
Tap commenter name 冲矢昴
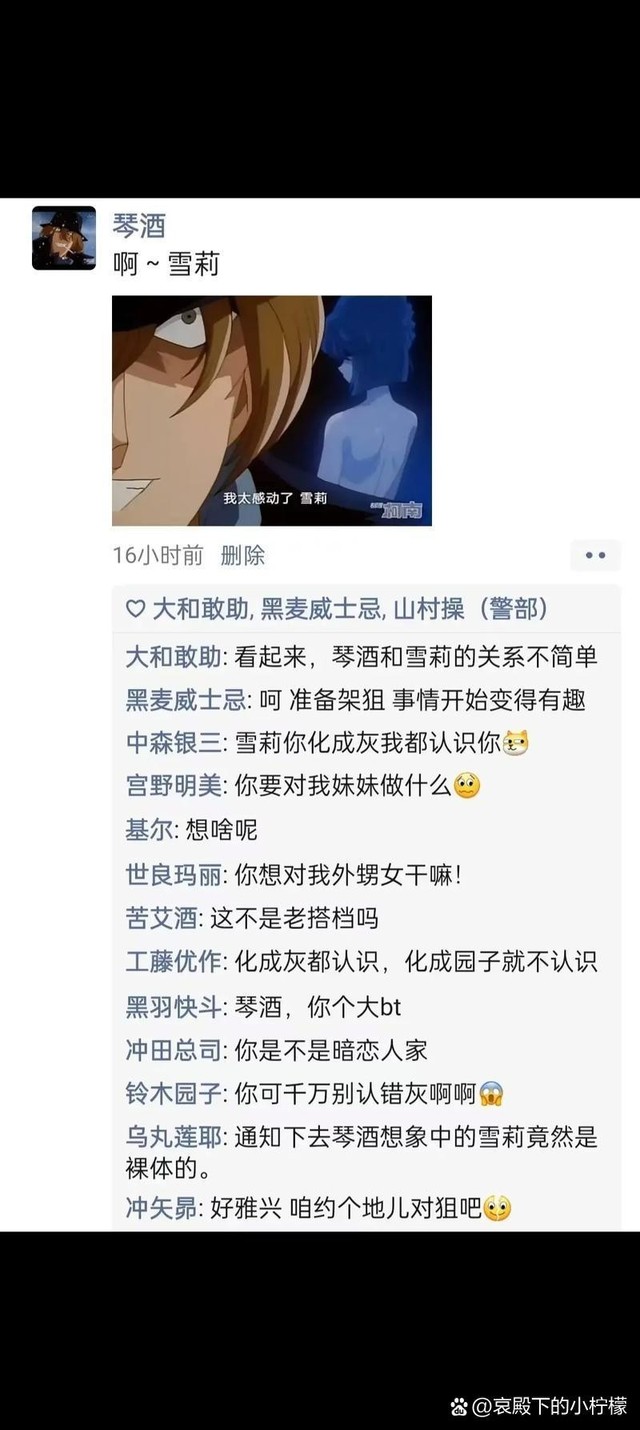[x=162, y=1208]
